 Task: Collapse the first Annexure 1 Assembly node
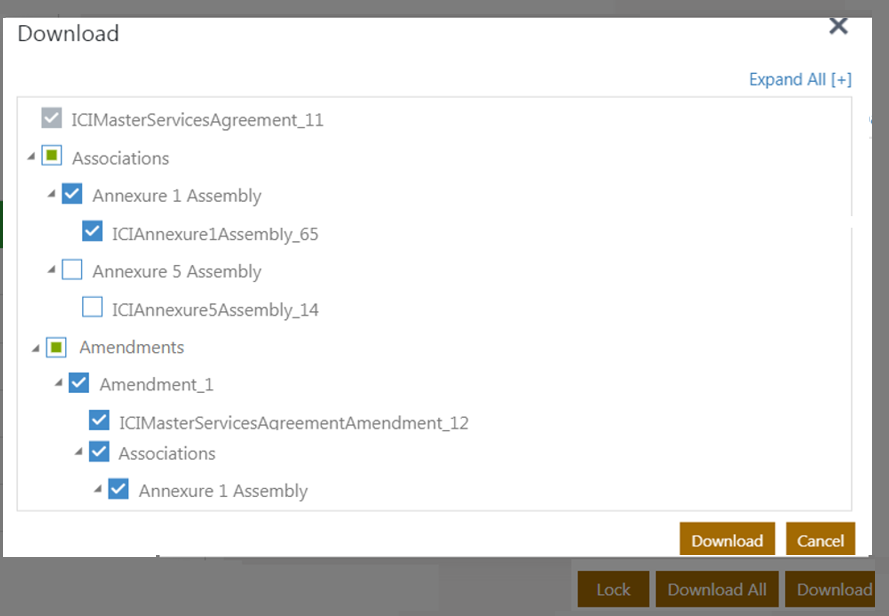pos(51,195)
